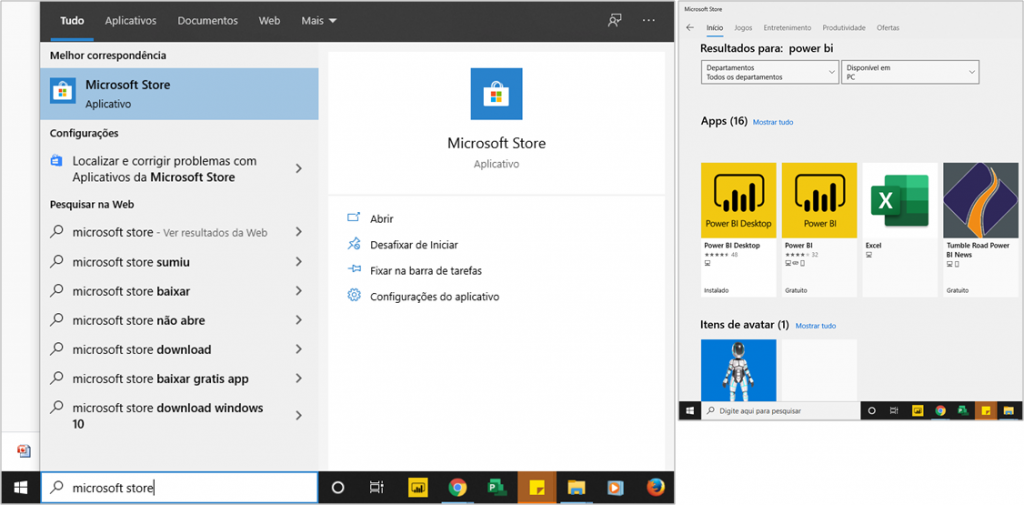Viewport: 1024px width, 505px height.
Task: Open the search panel ellipsis options
Action: [x=649, y=20]
